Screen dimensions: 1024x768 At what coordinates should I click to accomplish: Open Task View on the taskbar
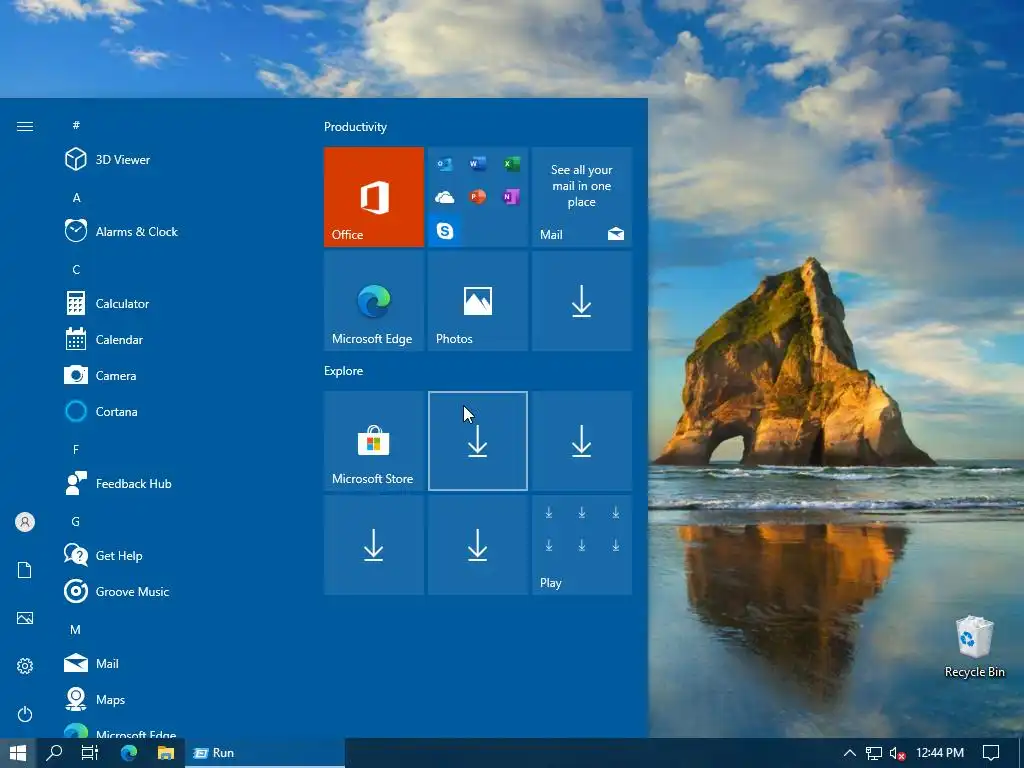(90, 753)
